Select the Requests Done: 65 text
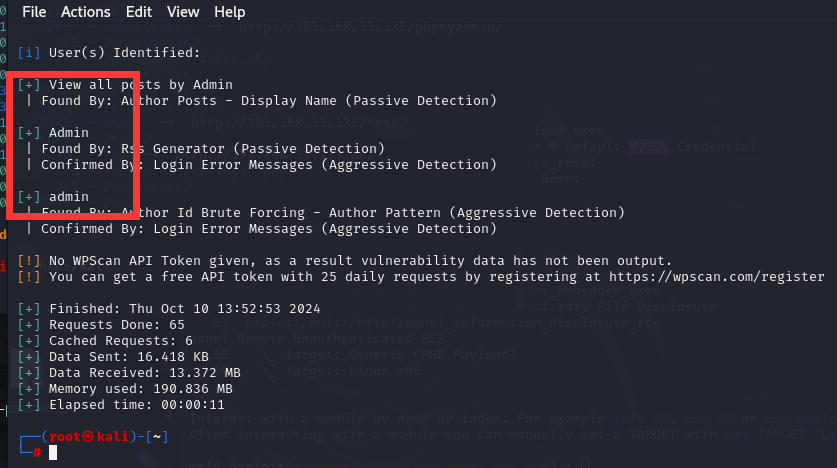 coord(117,325)
